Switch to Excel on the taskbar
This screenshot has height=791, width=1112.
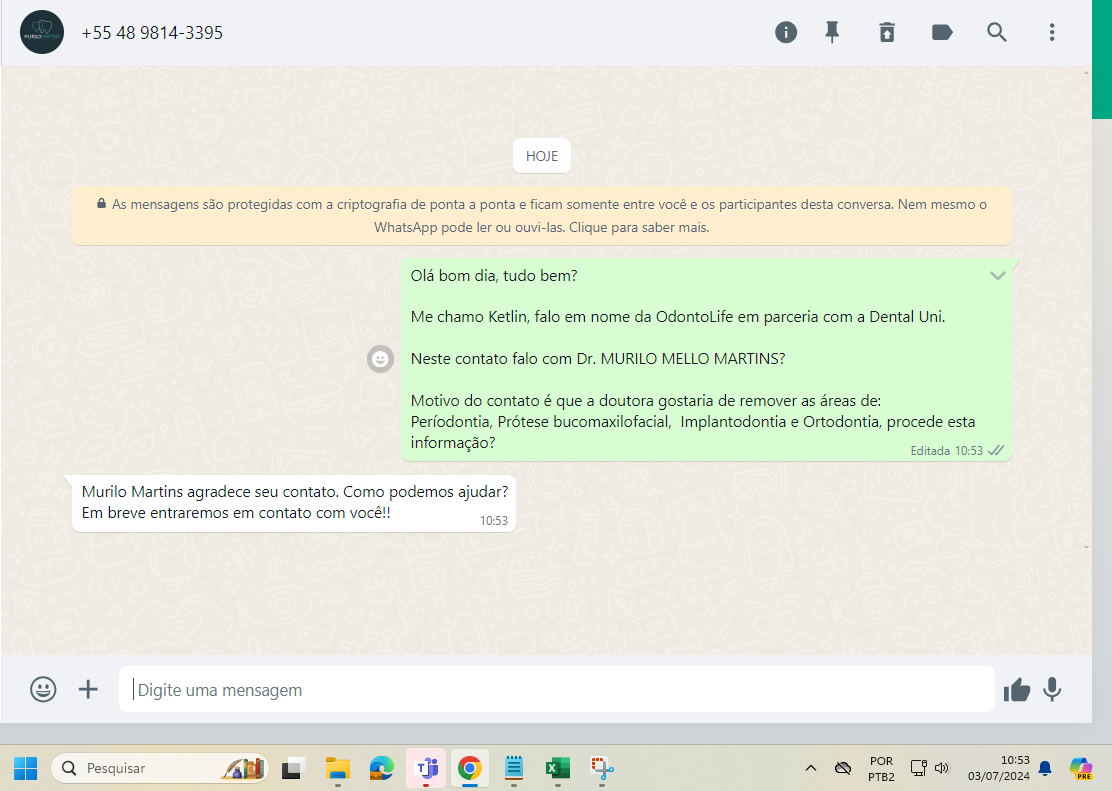coord(558,768)
